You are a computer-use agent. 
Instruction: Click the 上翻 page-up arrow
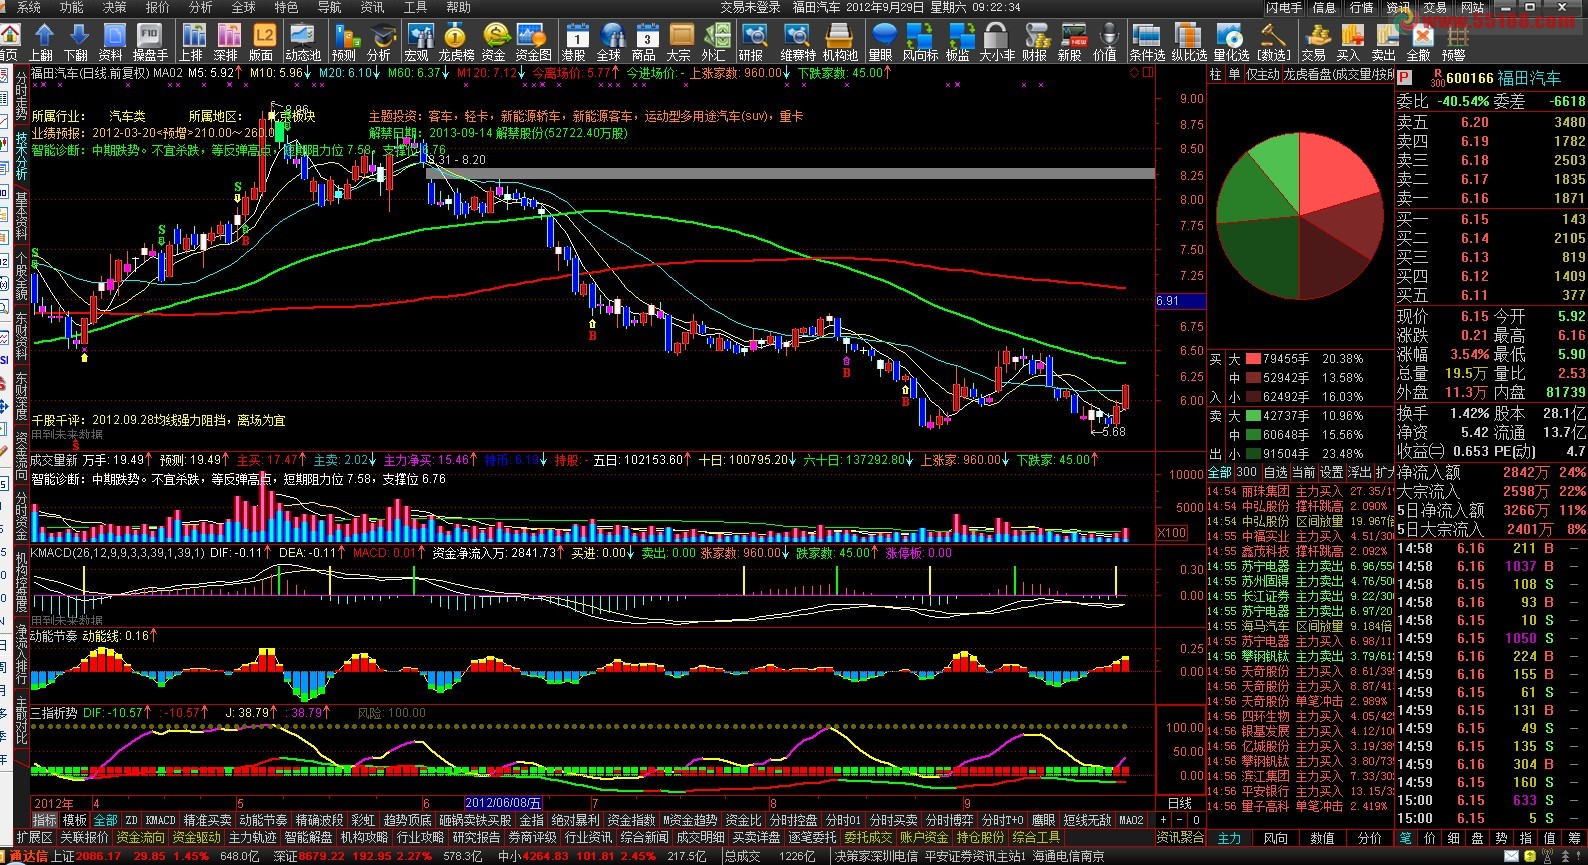(x=41, y=42)
